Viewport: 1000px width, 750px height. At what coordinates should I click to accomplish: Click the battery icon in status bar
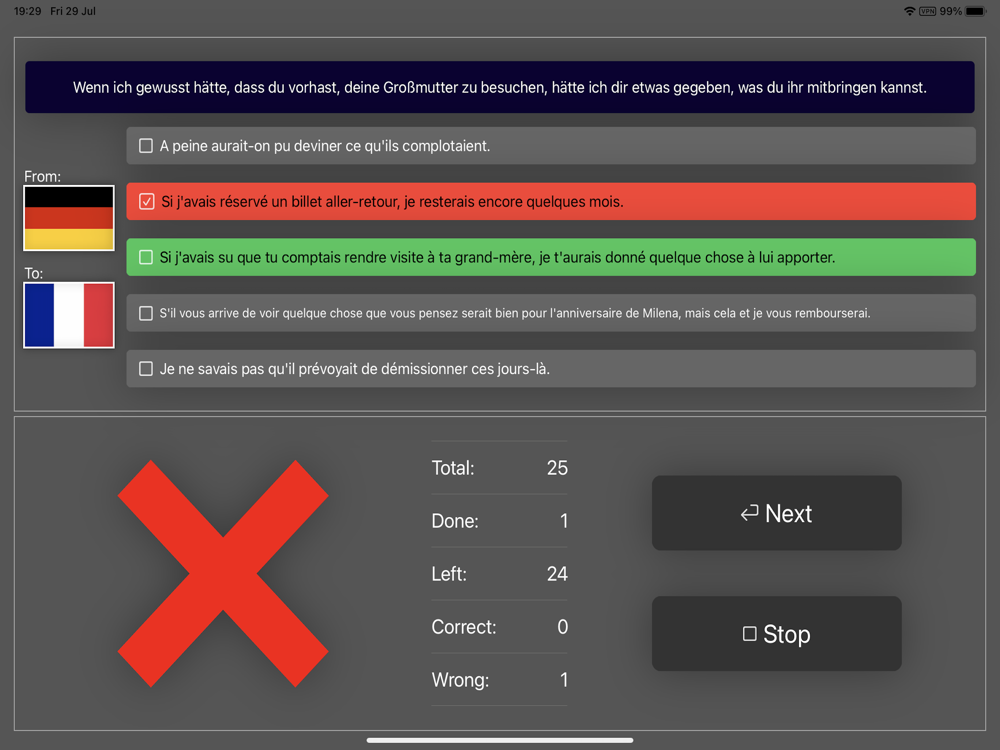[976, 11]
